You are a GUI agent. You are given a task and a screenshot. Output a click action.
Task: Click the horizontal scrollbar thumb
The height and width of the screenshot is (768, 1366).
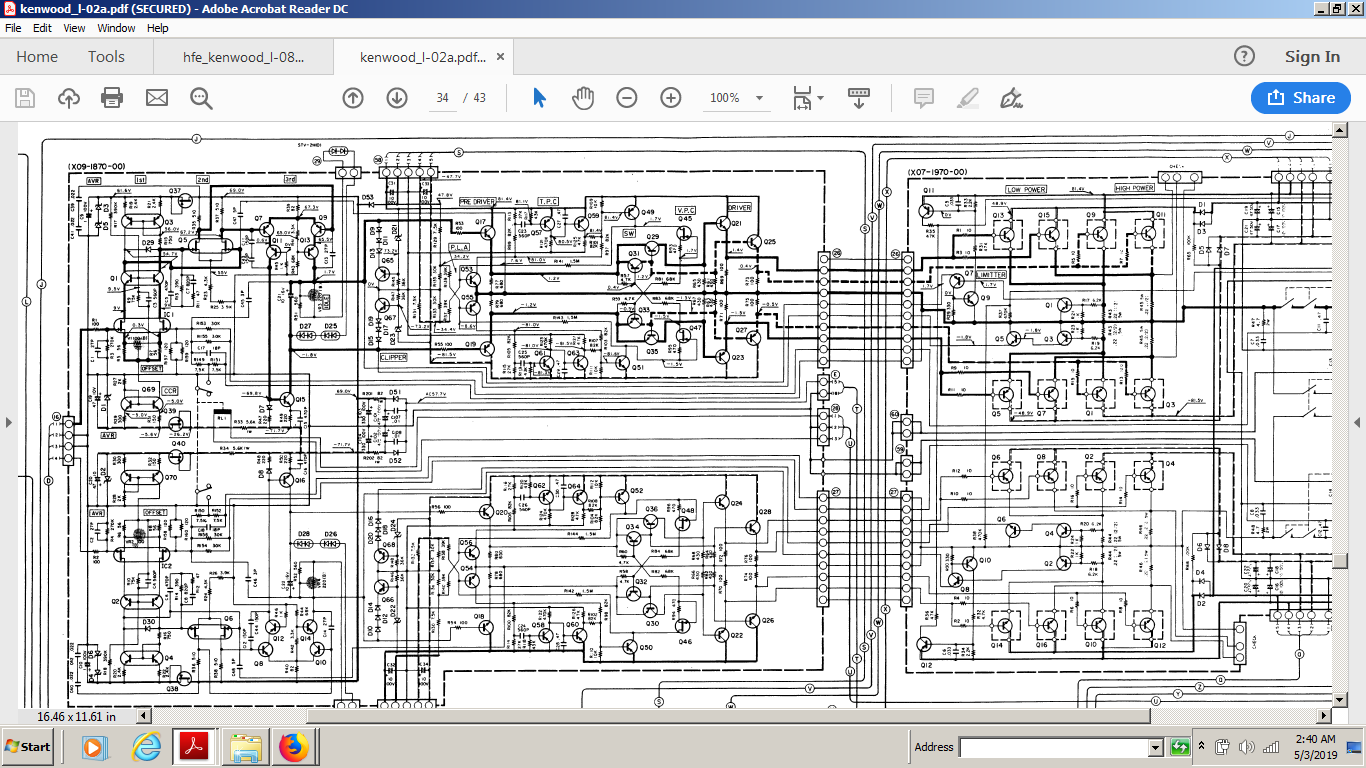pyautogui.click(x=729, y=716)
